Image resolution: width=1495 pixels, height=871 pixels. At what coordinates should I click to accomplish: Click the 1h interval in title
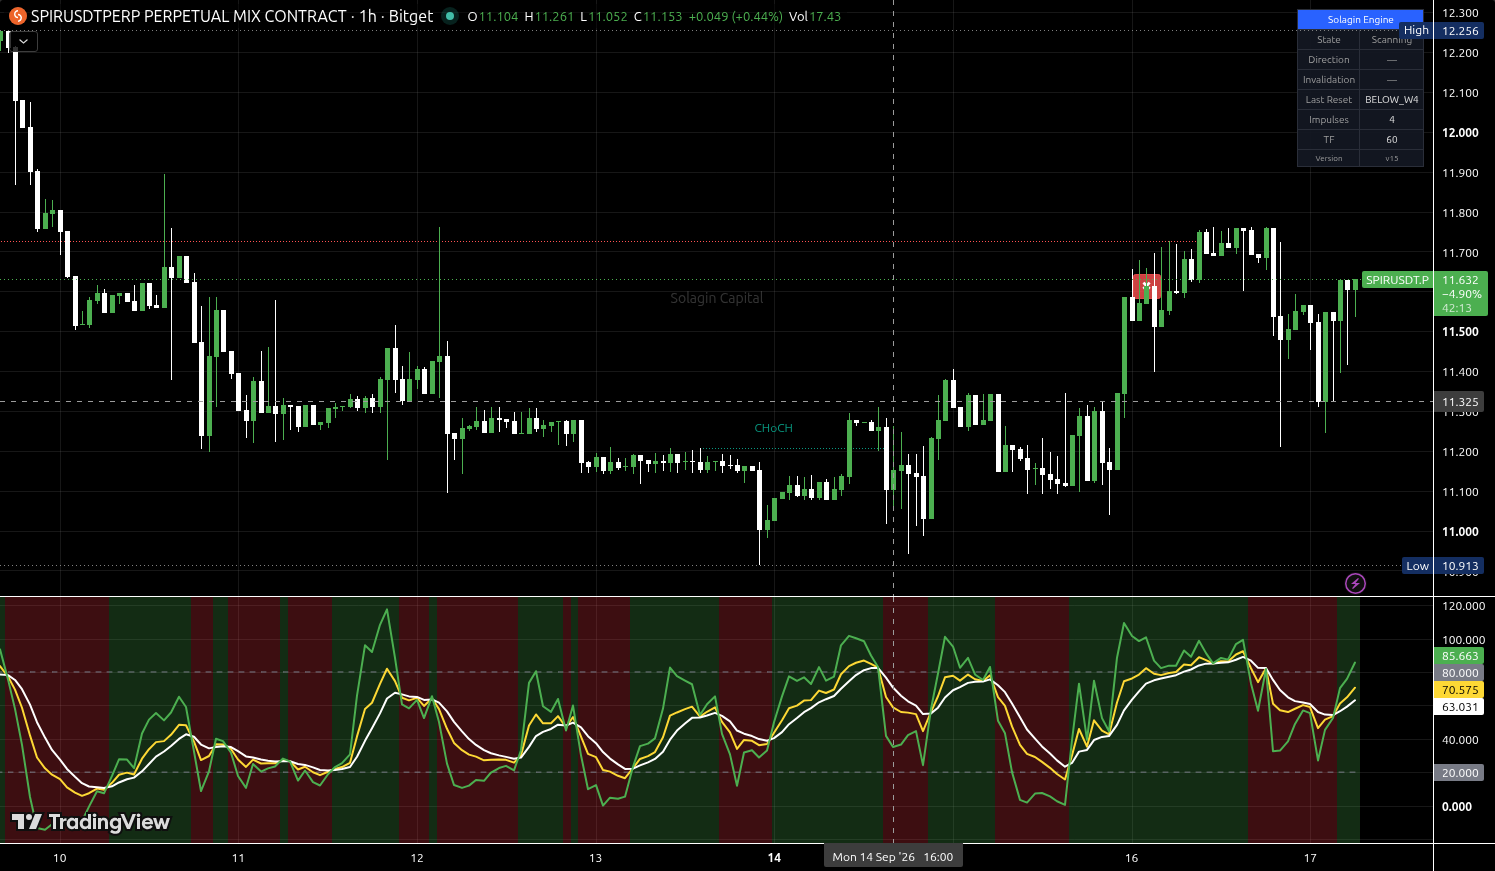pos(368,16)
